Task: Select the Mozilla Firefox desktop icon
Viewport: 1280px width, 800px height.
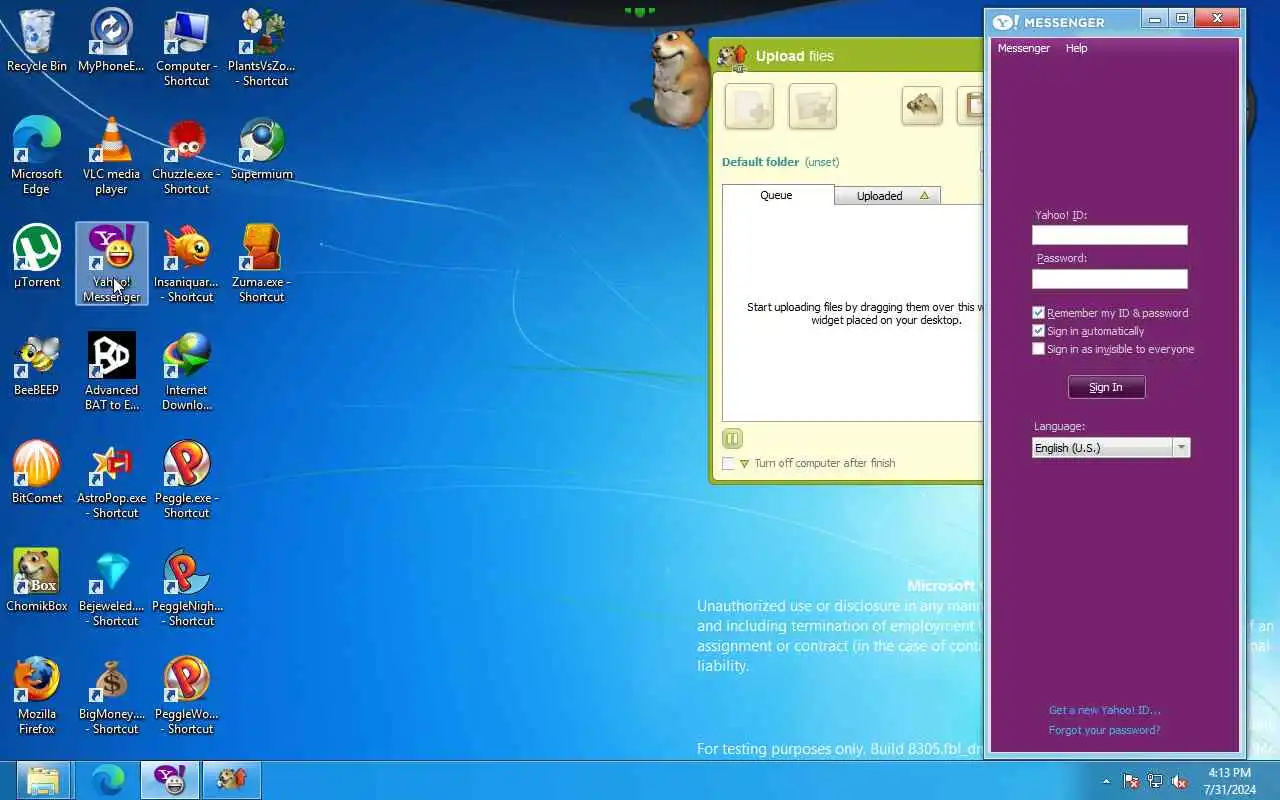Action: [x=37, y=696]
